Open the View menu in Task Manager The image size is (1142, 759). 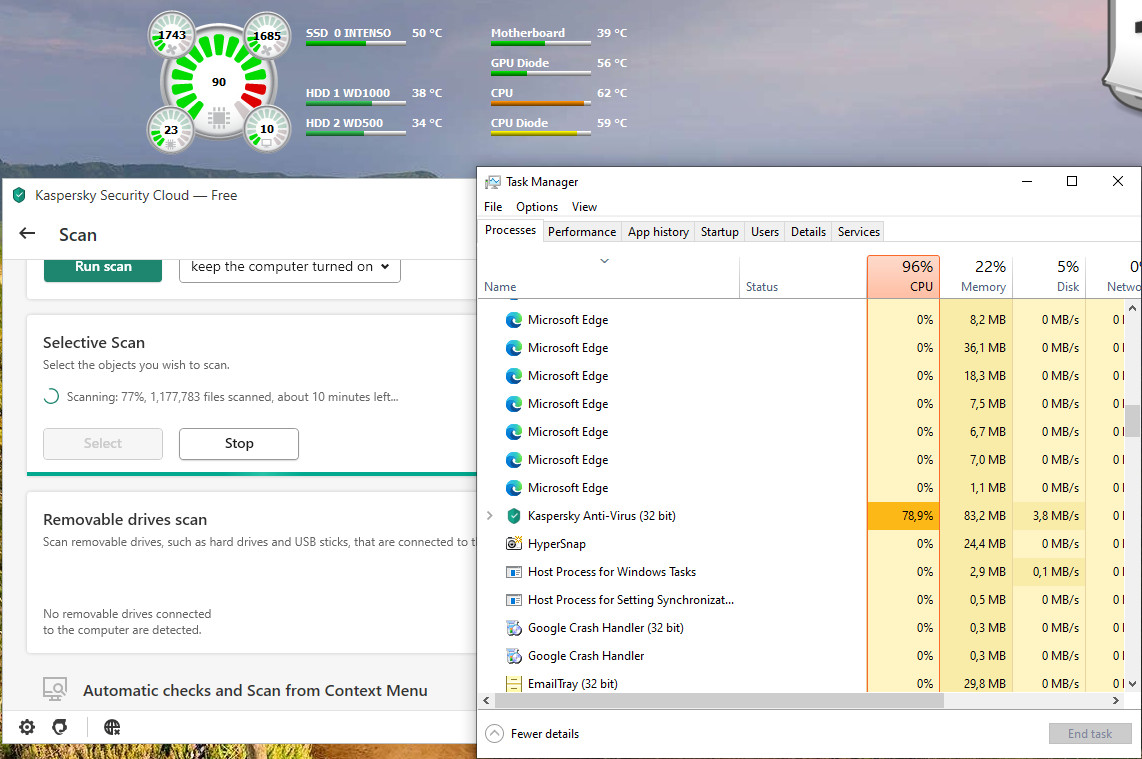point(584,207)
